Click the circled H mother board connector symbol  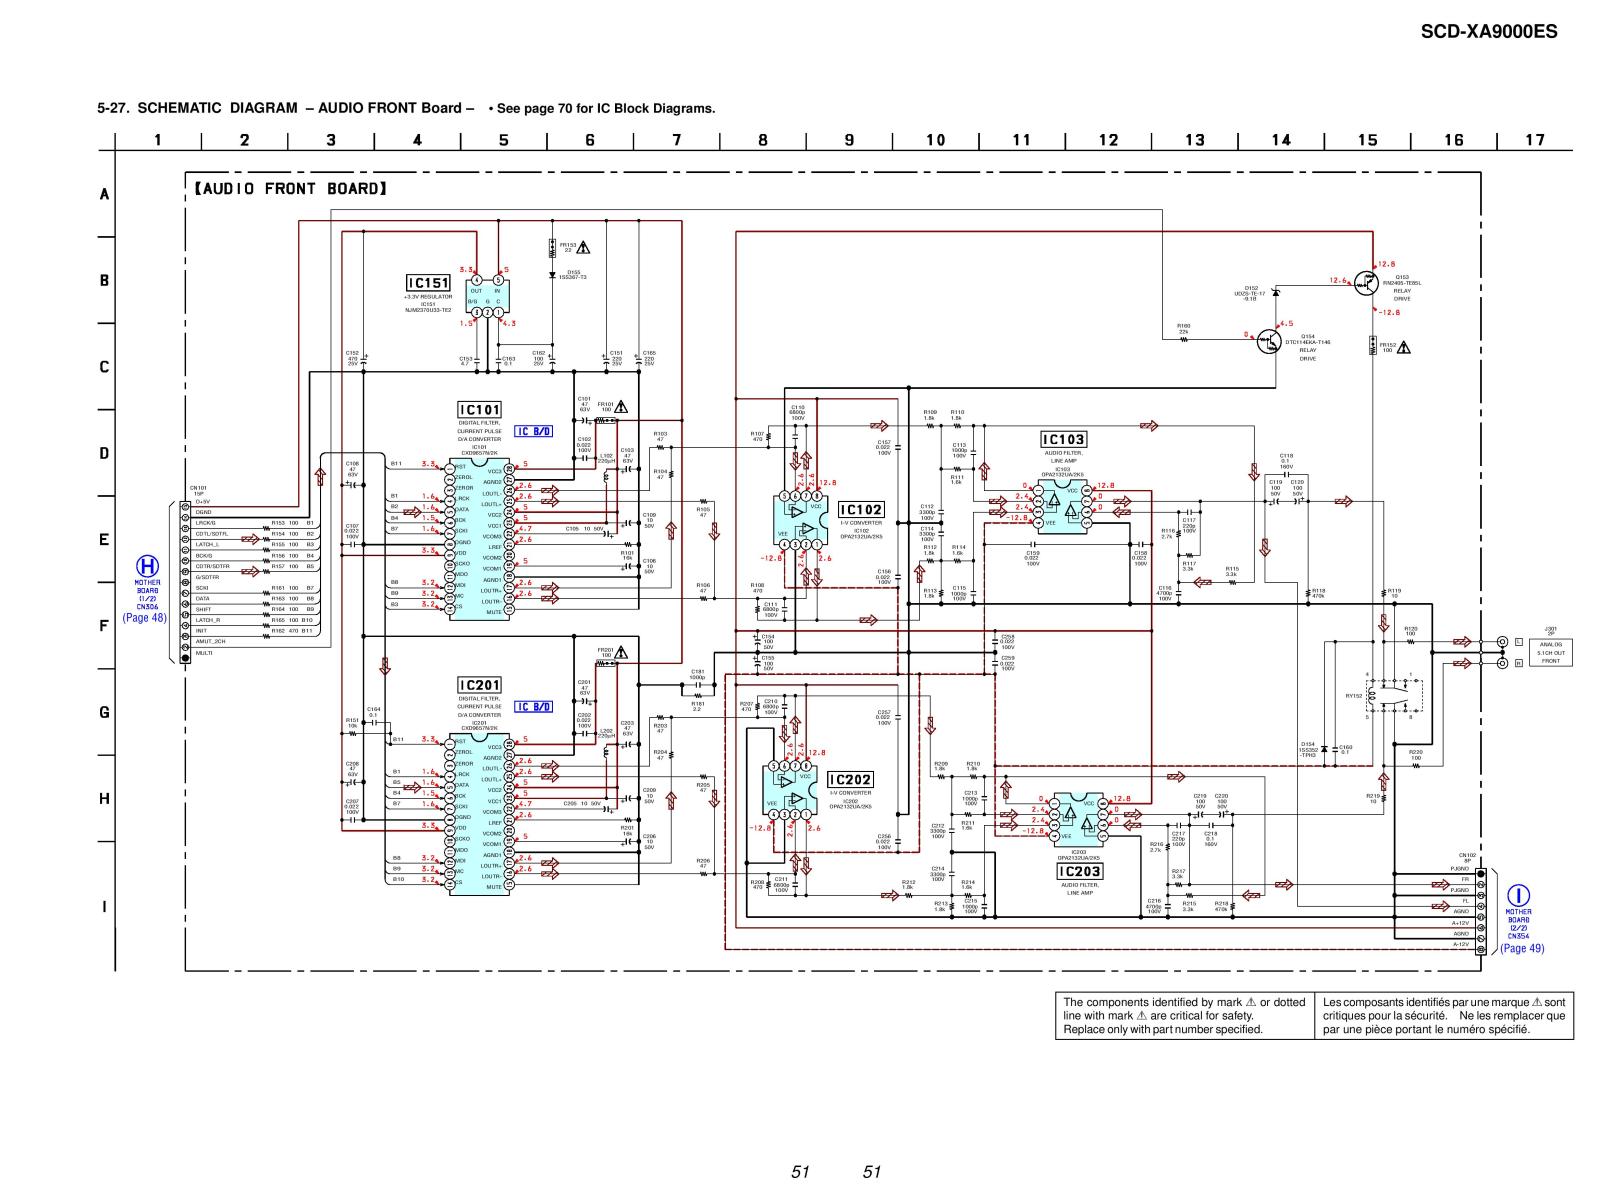148,567
